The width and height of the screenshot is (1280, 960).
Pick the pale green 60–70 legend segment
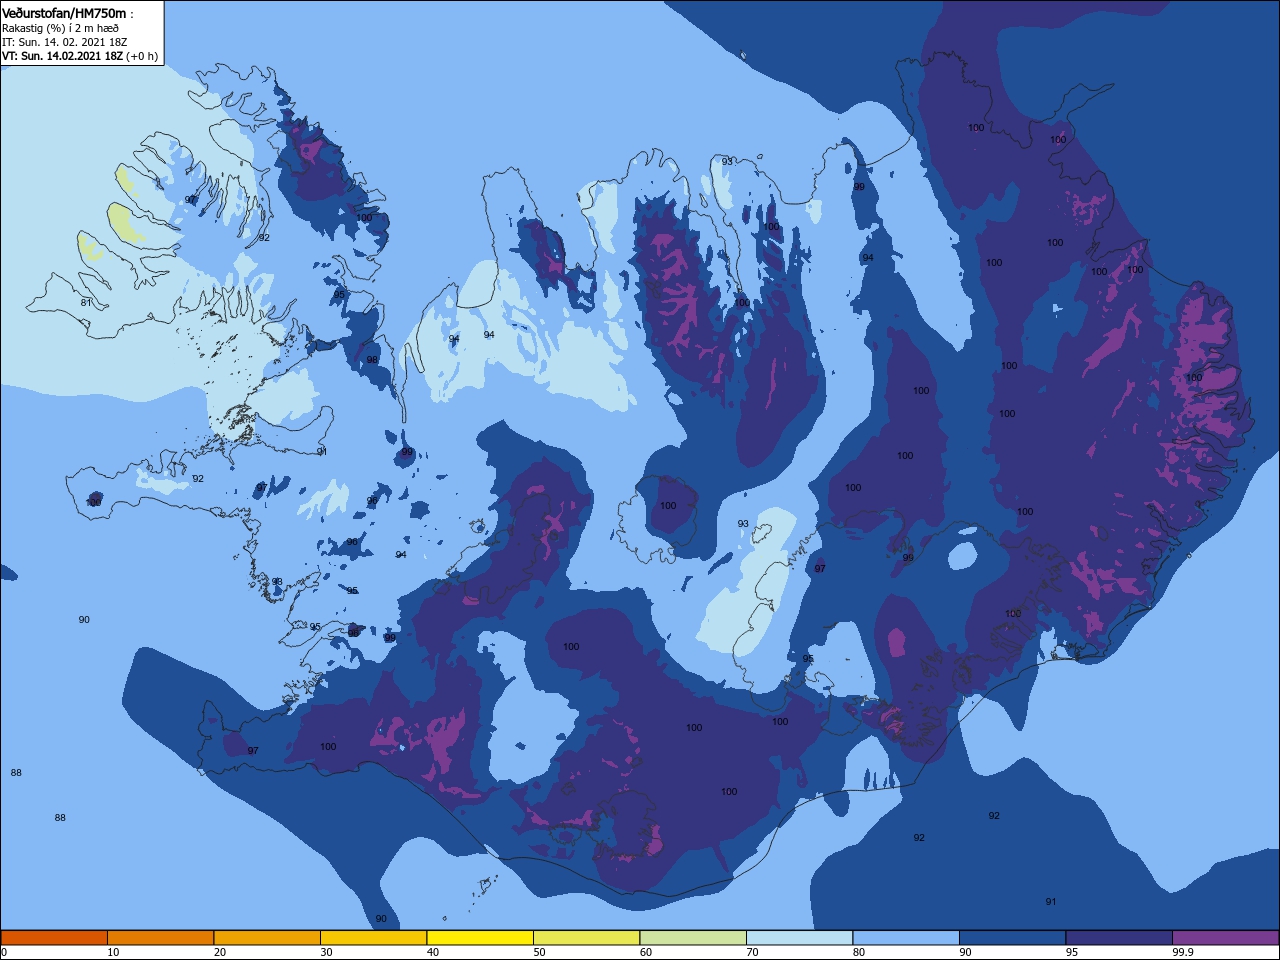point(693,938)
